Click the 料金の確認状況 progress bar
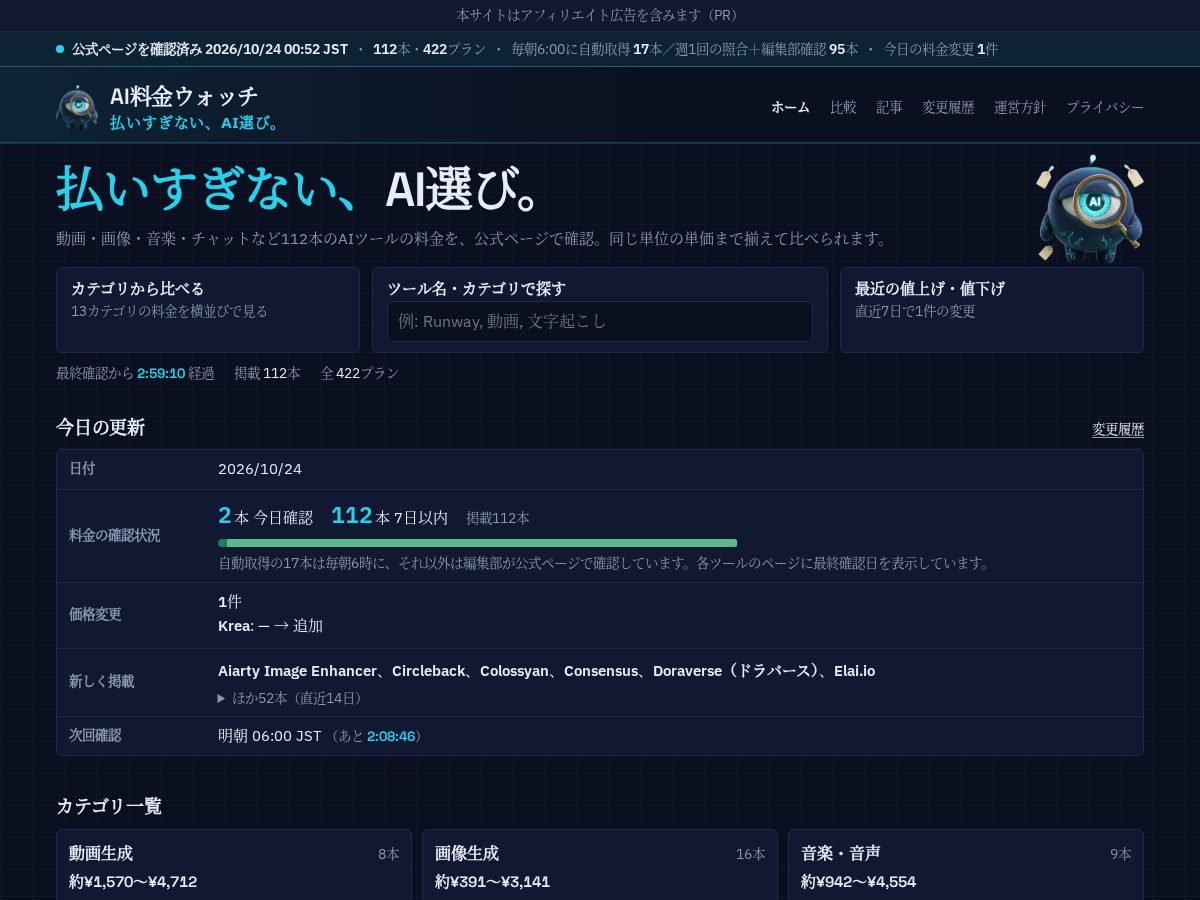1200x900 pixels. [478, 543]
